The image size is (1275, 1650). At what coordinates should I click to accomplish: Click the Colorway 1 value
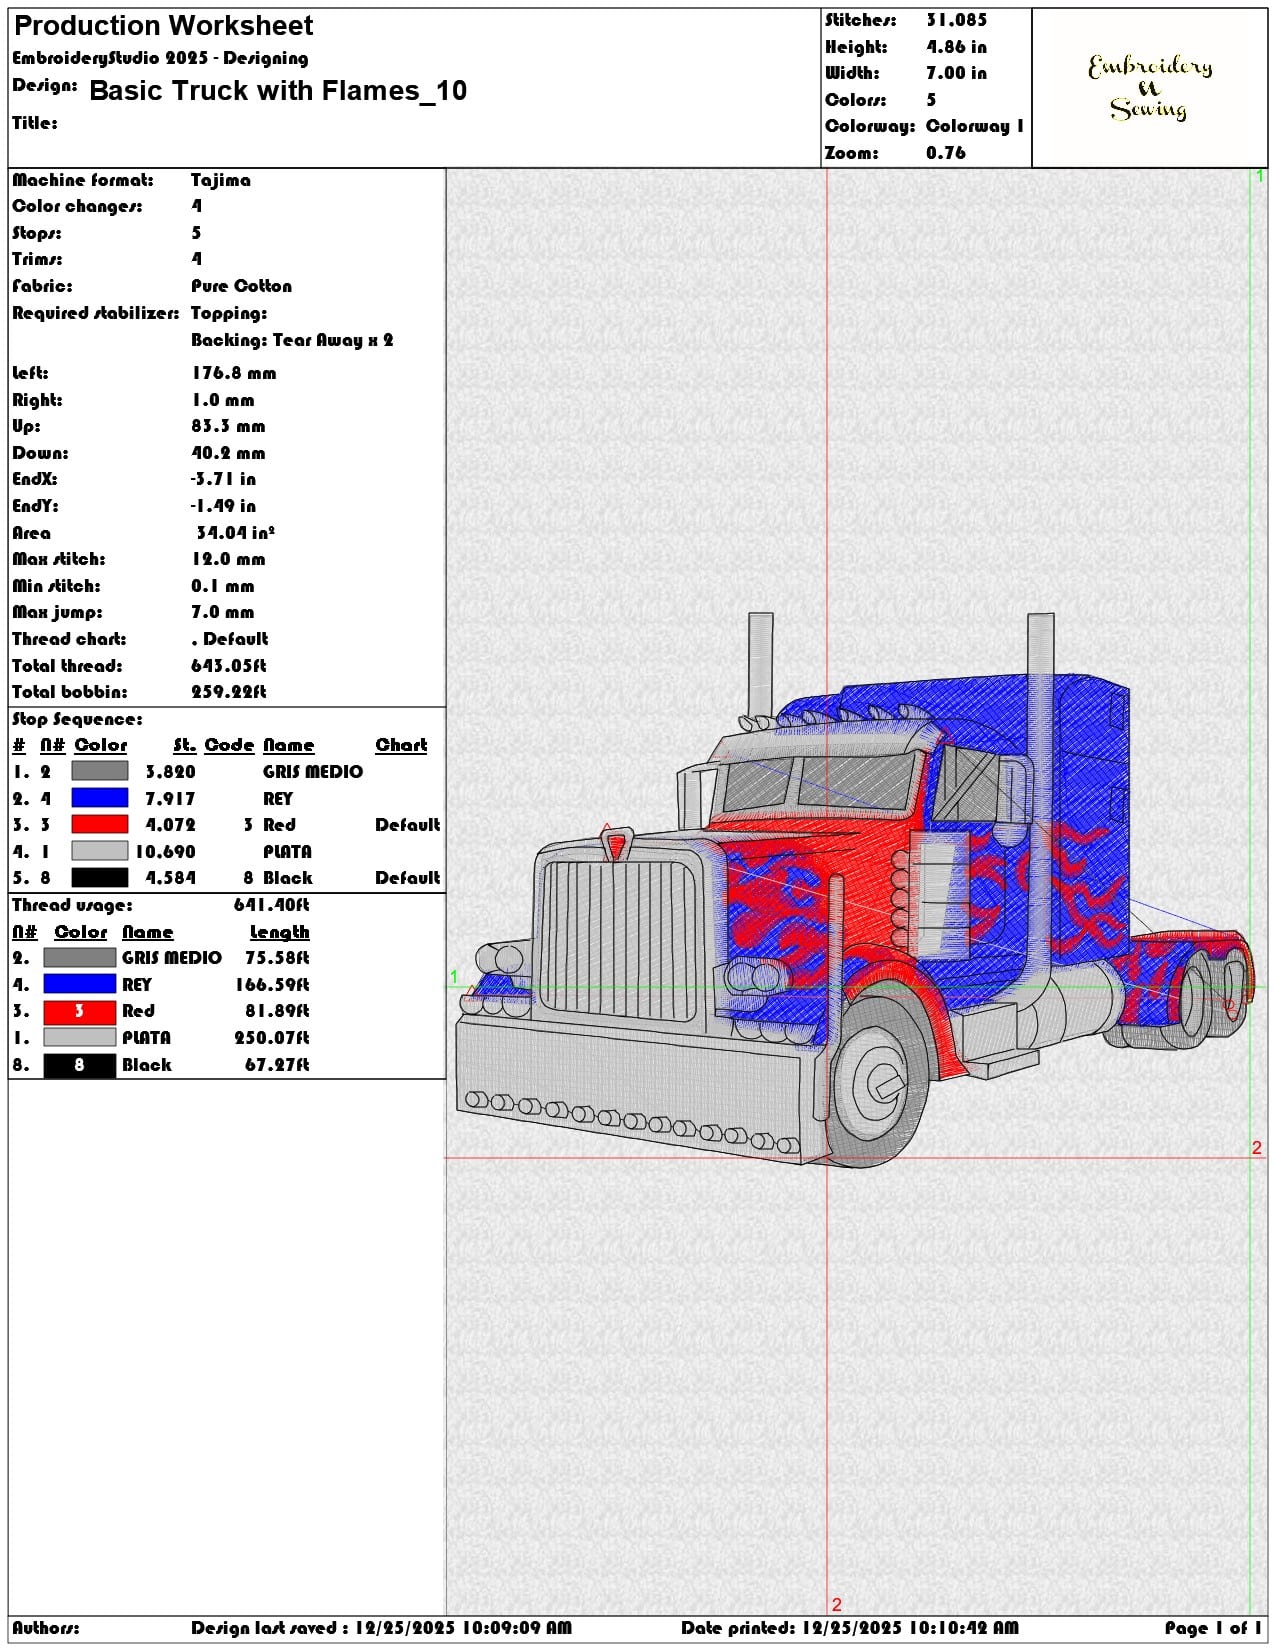[975, 126]
